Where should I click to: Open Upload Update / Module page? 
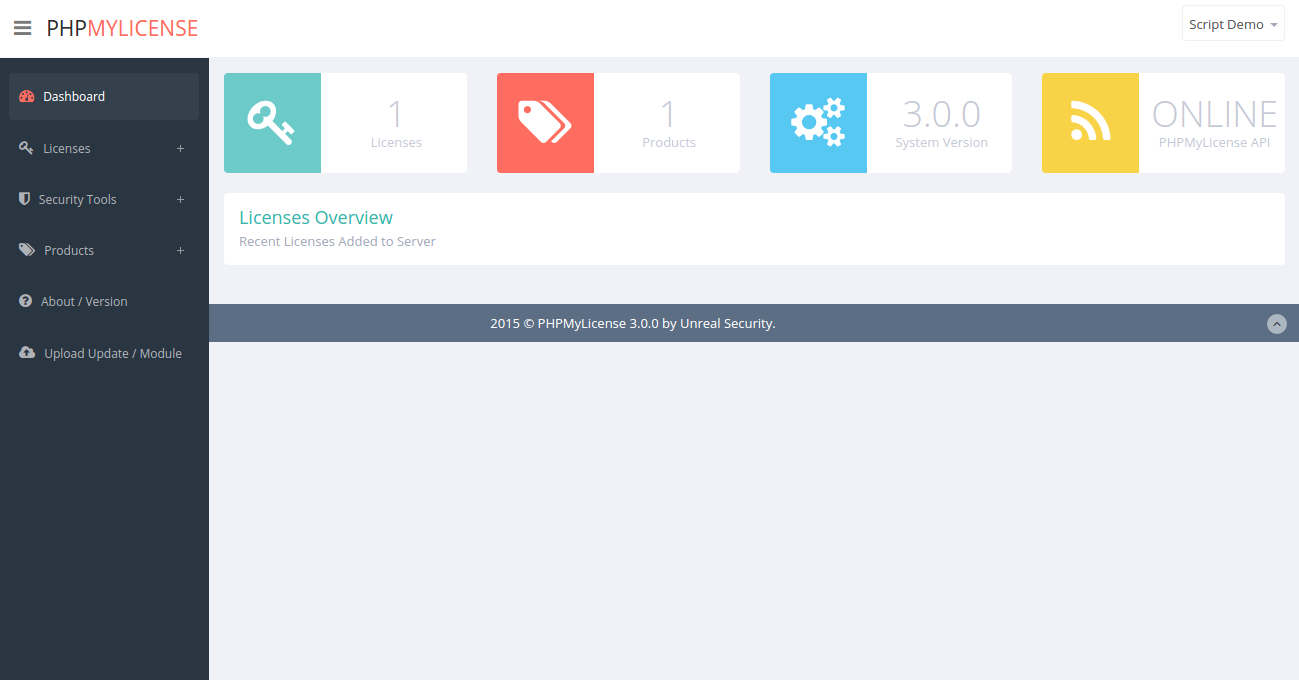tap(113, 354)
